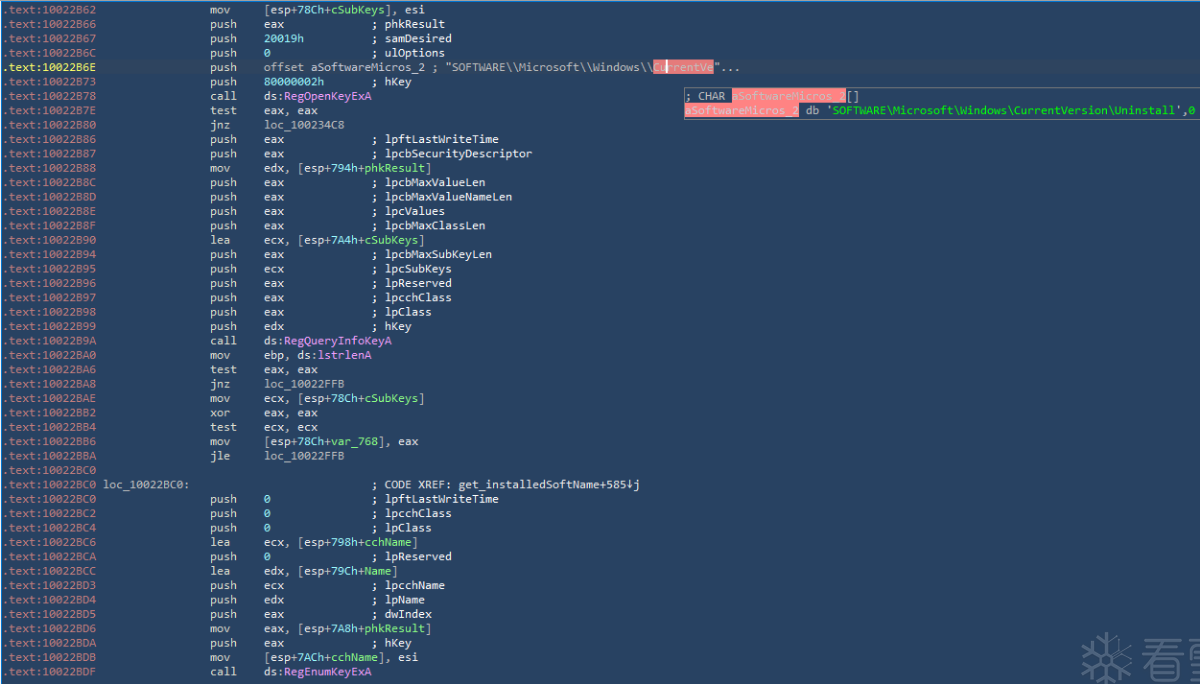The image size is (1200, 684).
Task: Click the samDesired comment
Action: coord(411,39)
